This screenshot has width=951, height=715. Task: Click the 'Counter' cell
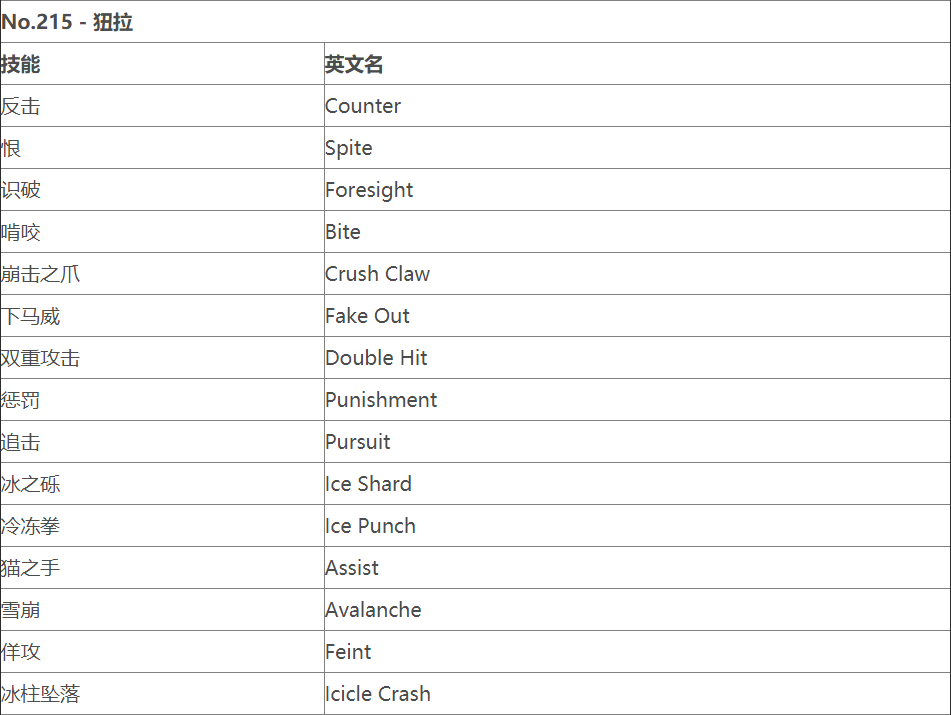pyautogui.click(x=363, y=106)
